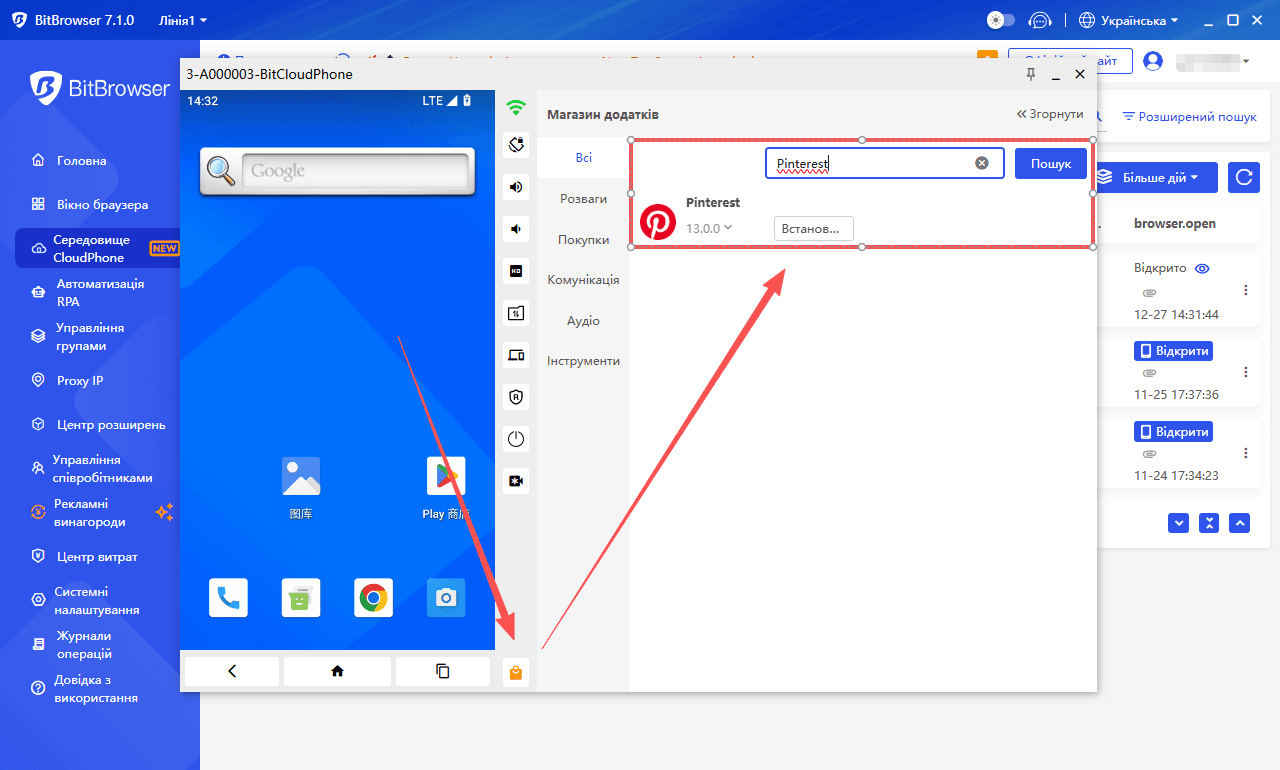Click the down chevron pagination button
The width and height of the screenshot is (1280, 770).
pyautogui.click(x=1178, y=523)
